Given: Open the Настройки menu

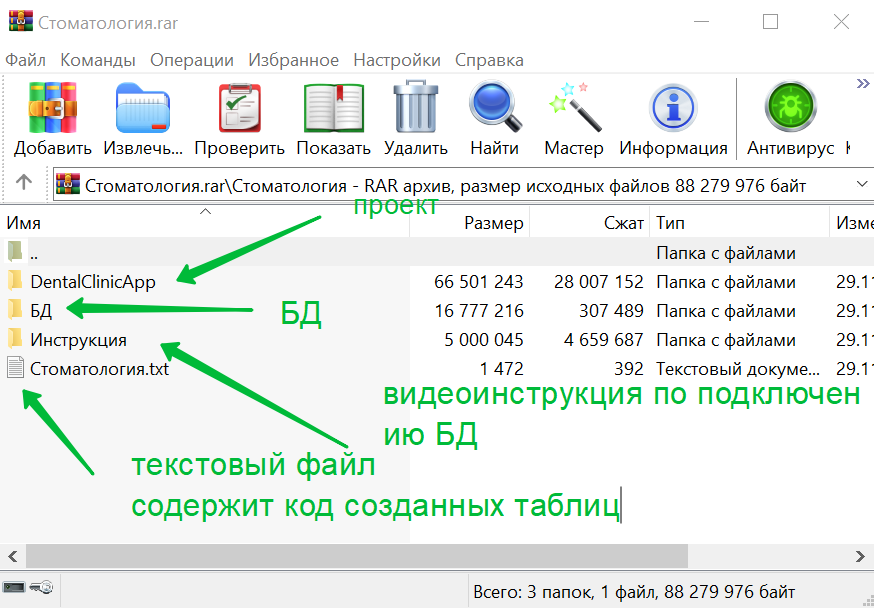Looking at the screenshot, I should click(396, 60).
